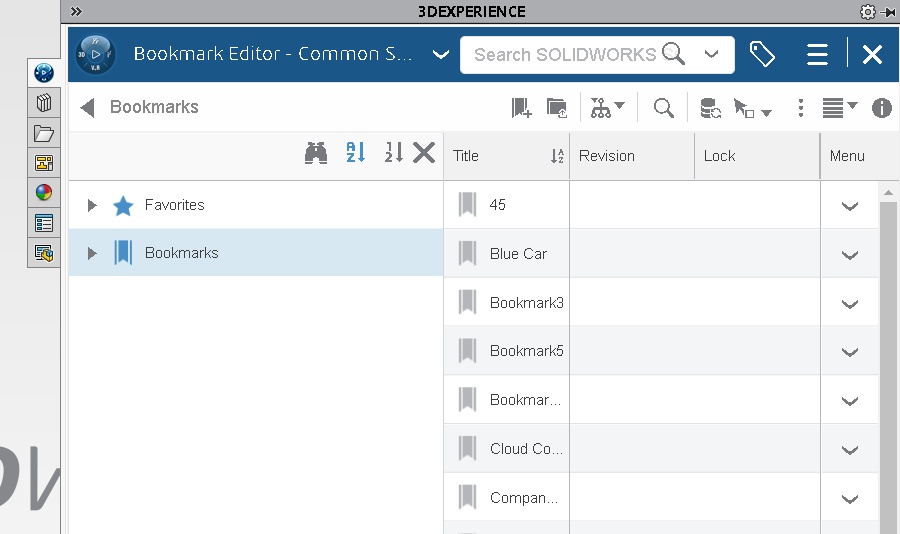Open the information panel icon
Screen dimensions: 900x534
(x=881, y=108)
